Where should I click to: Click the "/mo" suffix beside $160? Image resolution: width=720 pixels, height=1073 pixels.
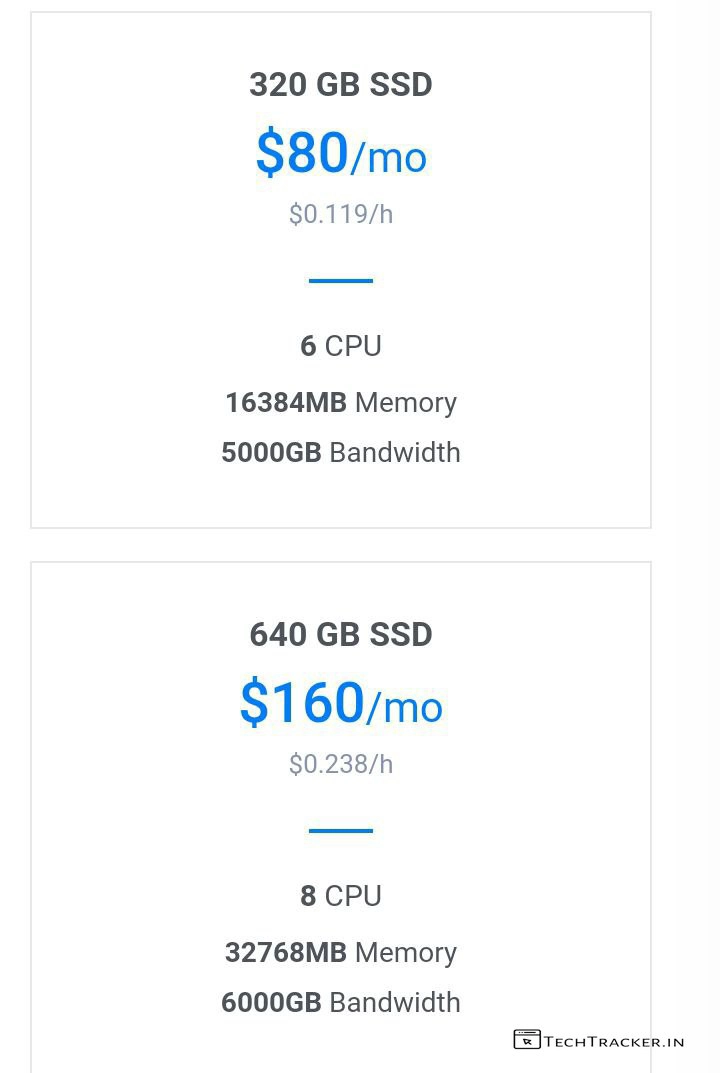405,708
